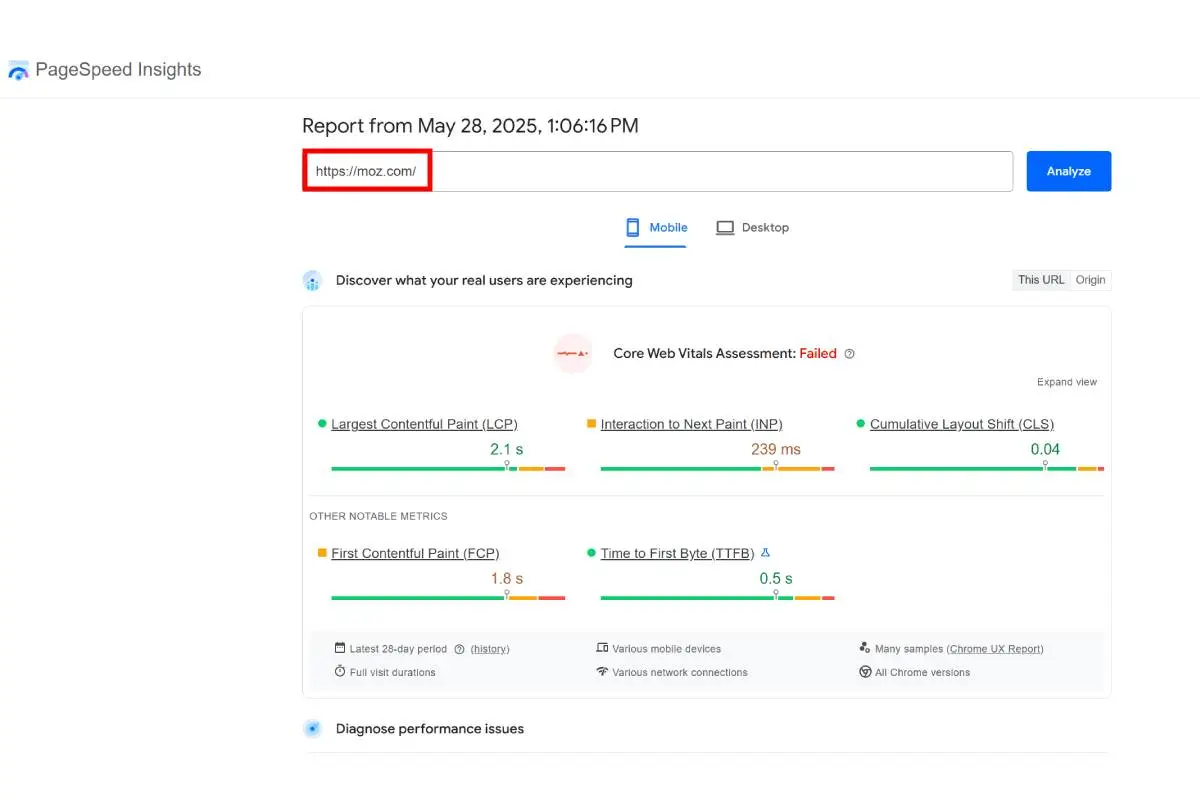This screenshot has height=800, width=1200.
Task: Click the history link for 28-day period
Action: [x=490, y=649]
